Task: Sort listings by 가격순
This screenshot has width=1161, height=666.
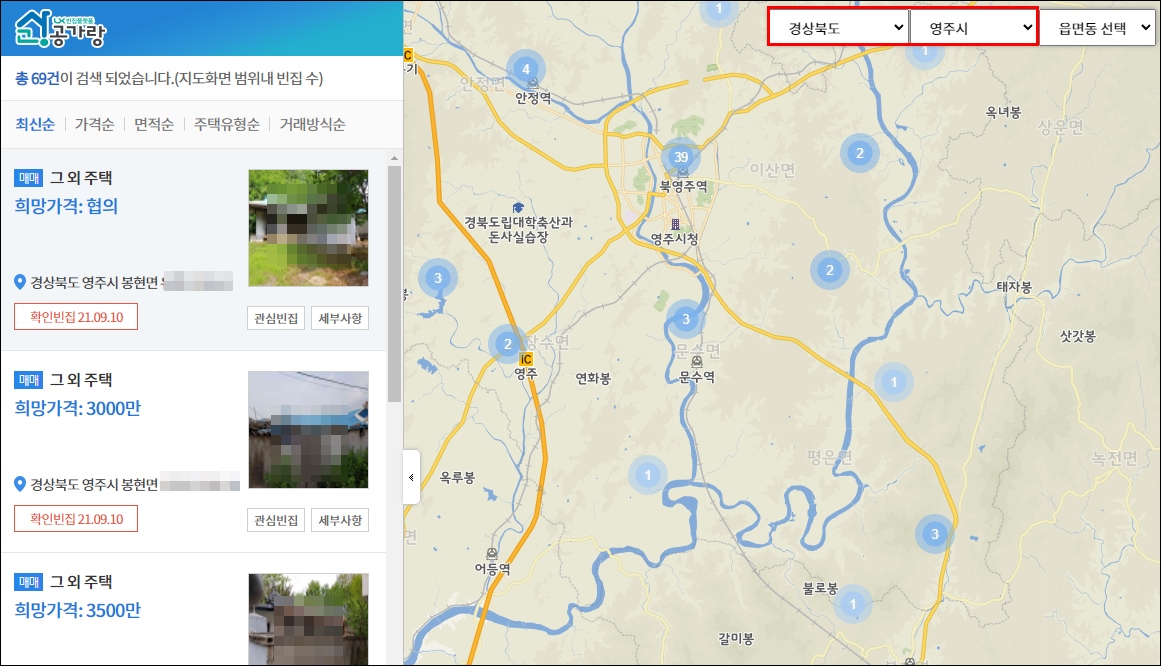Action: (94, 124)
